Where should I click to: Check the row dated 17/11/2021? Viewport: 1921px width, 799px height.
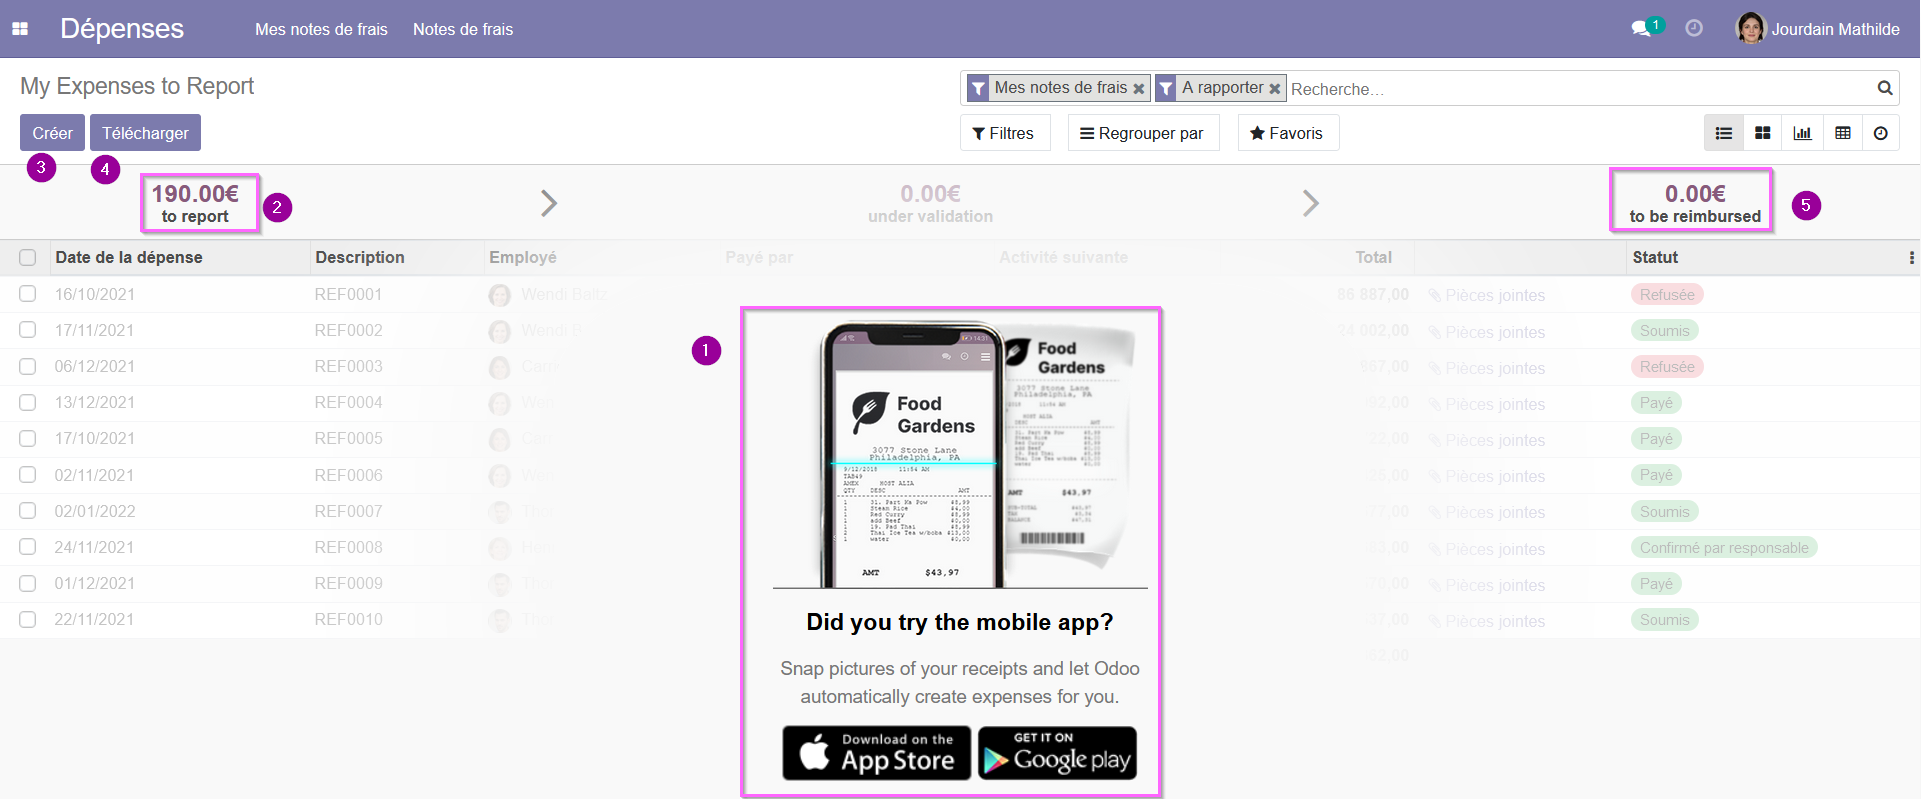(28, 330)
